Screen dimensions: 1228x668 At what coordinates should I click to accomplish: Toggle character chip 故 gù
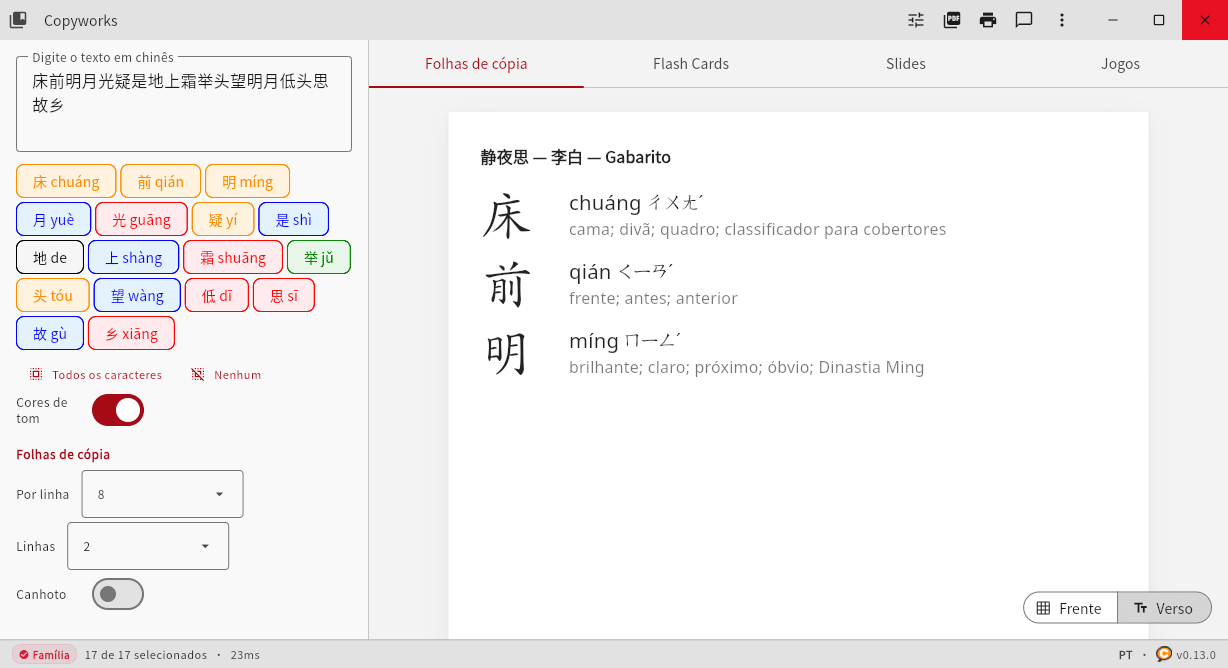50,333
